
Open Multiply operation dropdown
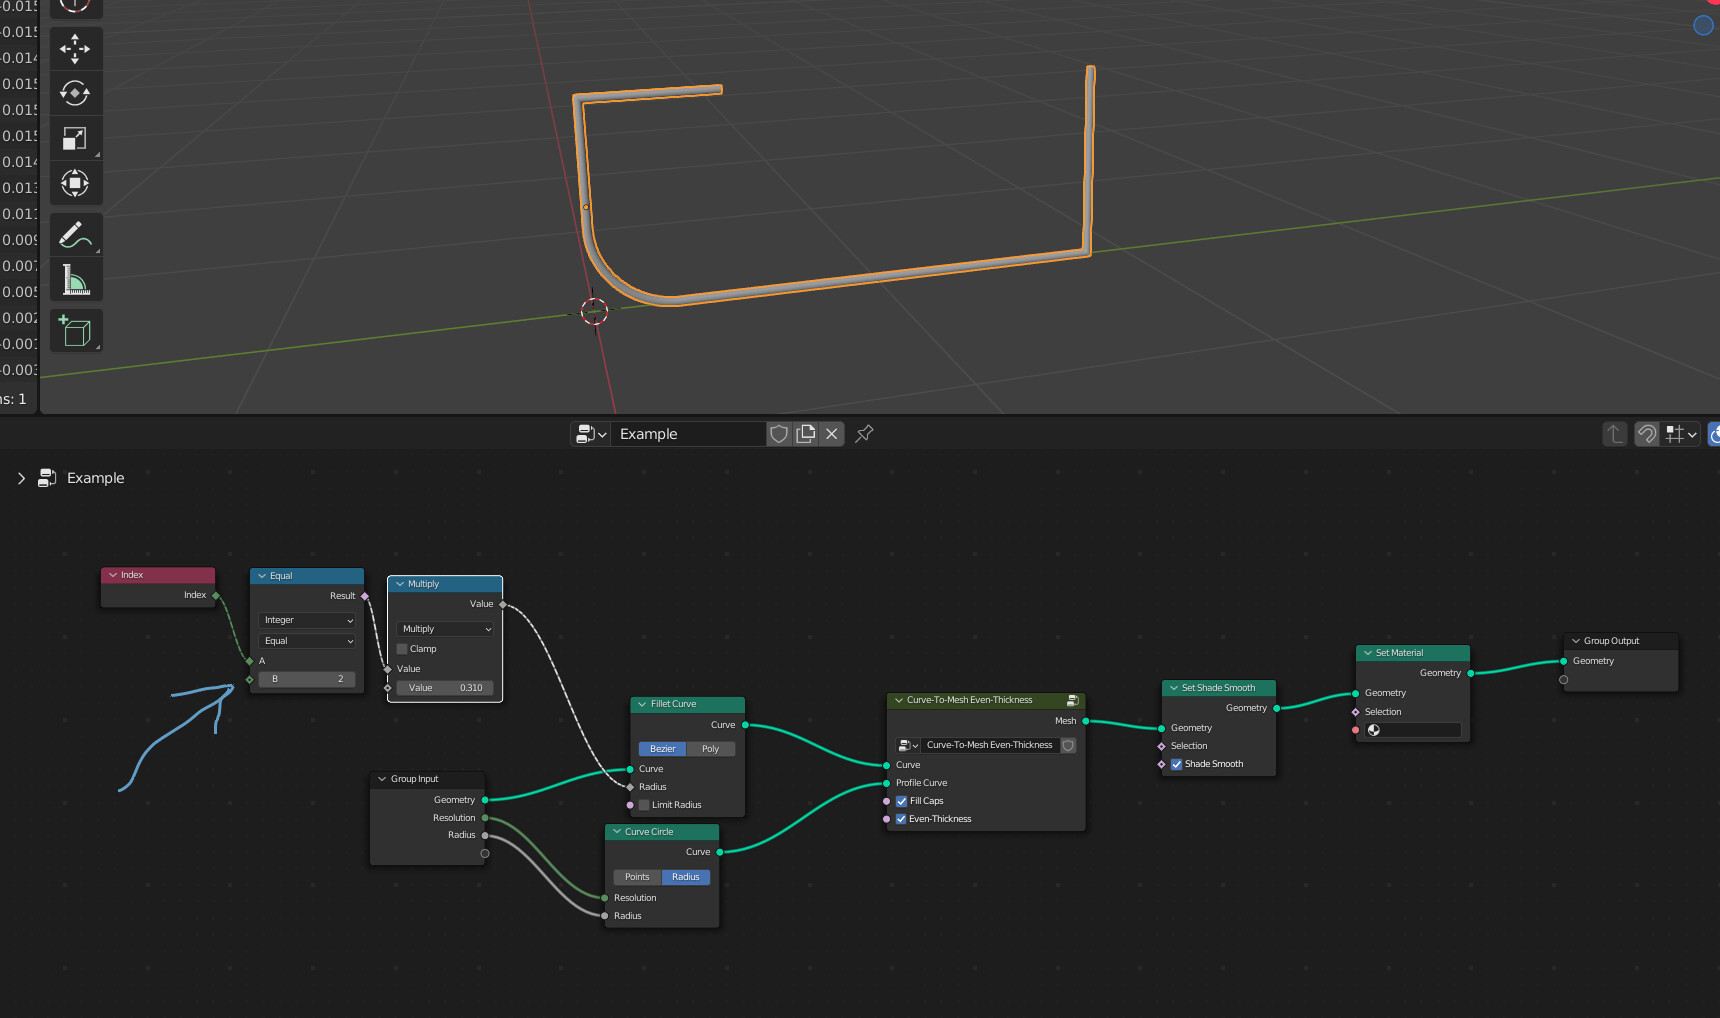445,629
